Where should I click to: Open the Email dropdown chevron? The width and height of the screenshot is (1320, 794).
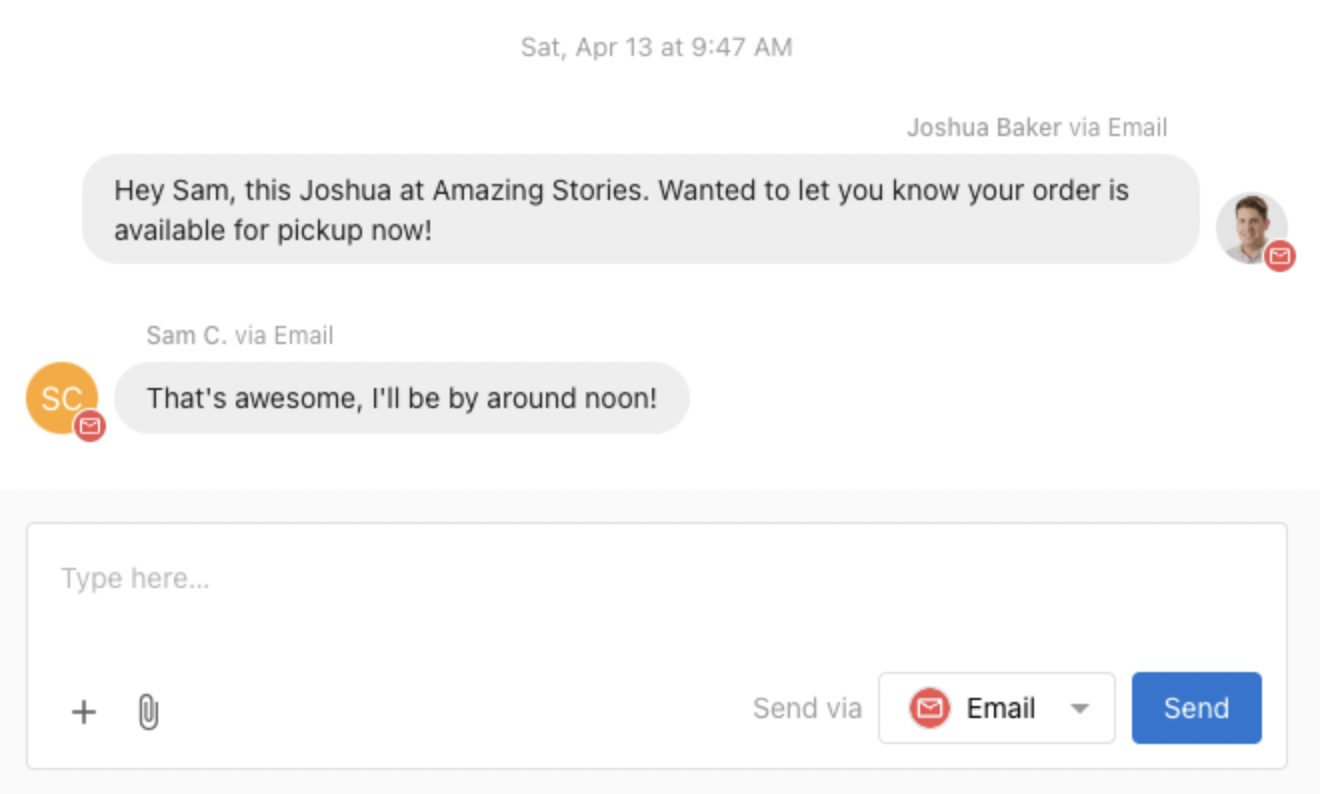[x=1081, y=708]
